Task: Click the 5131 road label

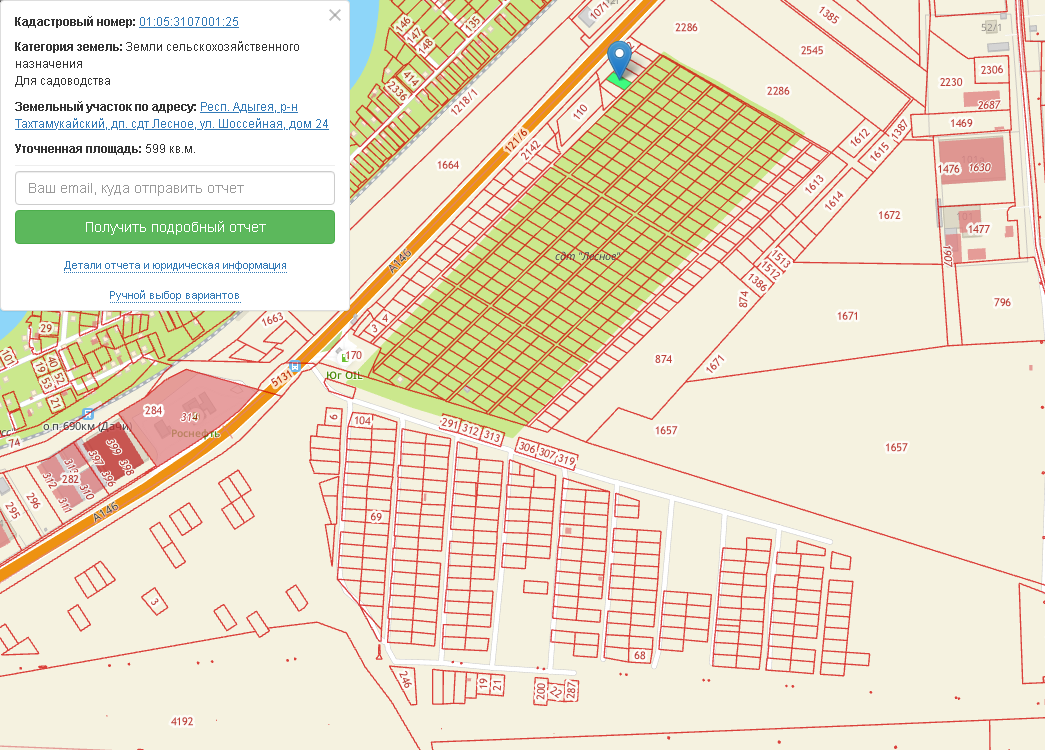Action: tap(281, 379)
